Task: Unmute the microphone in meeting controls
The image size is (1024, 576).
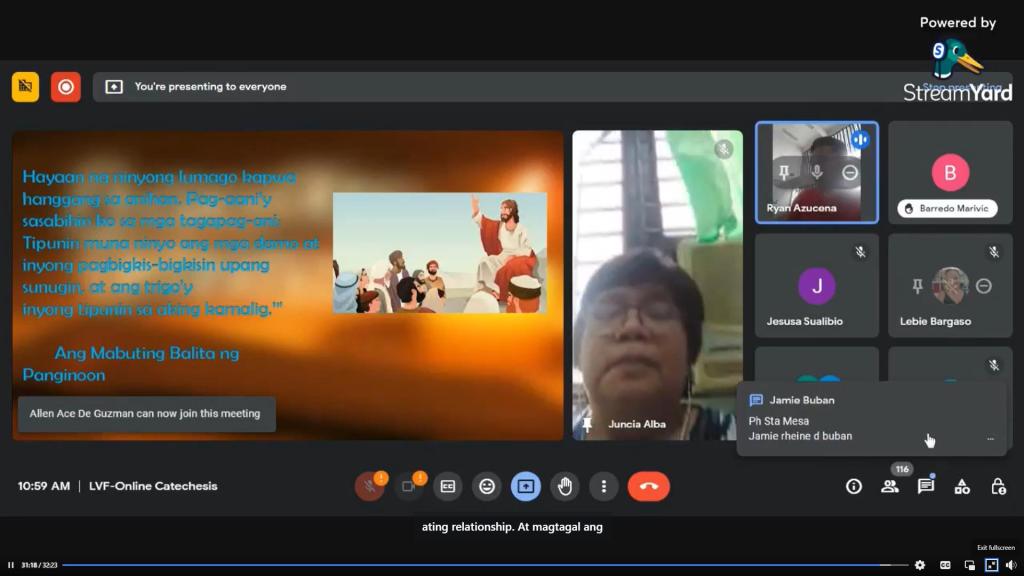Action: tap(369, 486)
